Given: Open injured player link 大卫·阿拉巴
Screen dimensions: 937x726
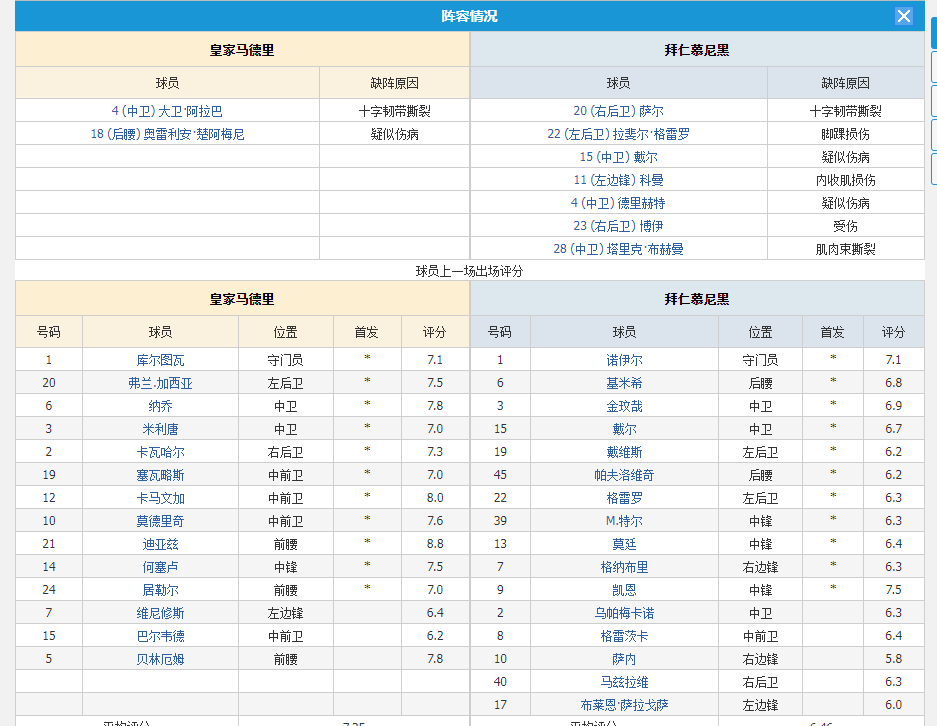Looking at the screenshot, I should pyautogui.click(x=167, y=111).
